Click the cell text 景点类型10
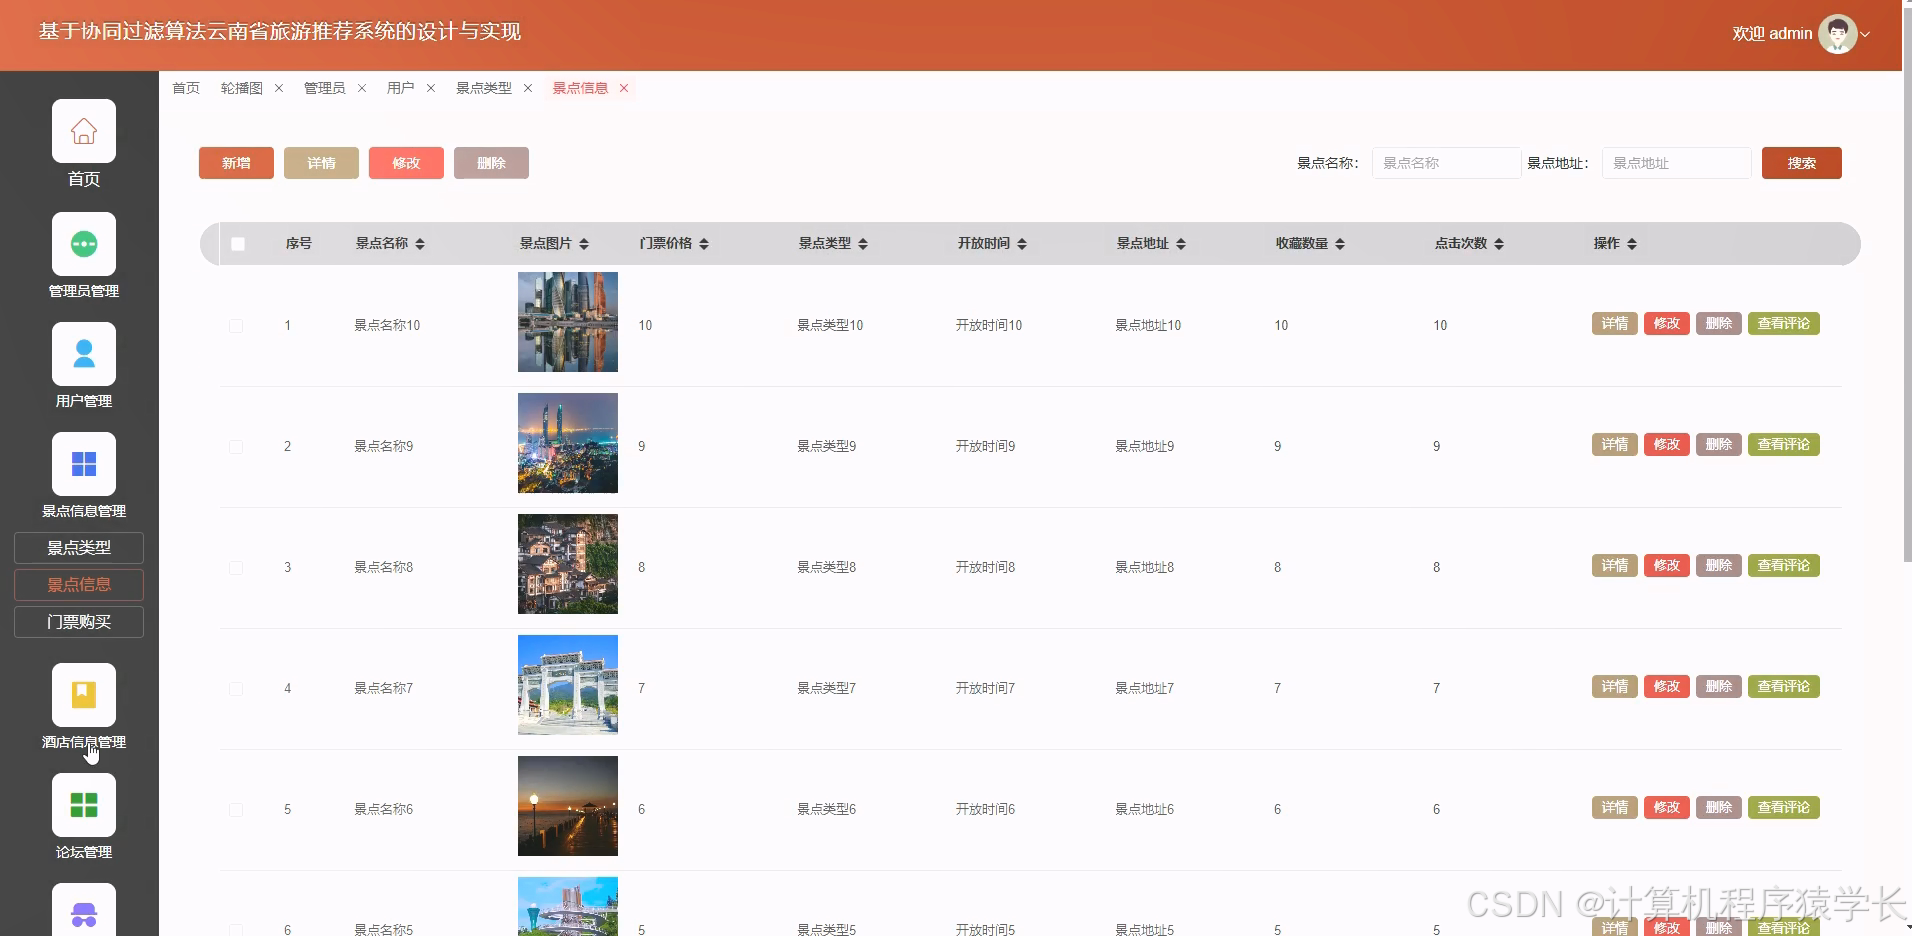This screenshot has height=936, width=1912. [830, 326]
